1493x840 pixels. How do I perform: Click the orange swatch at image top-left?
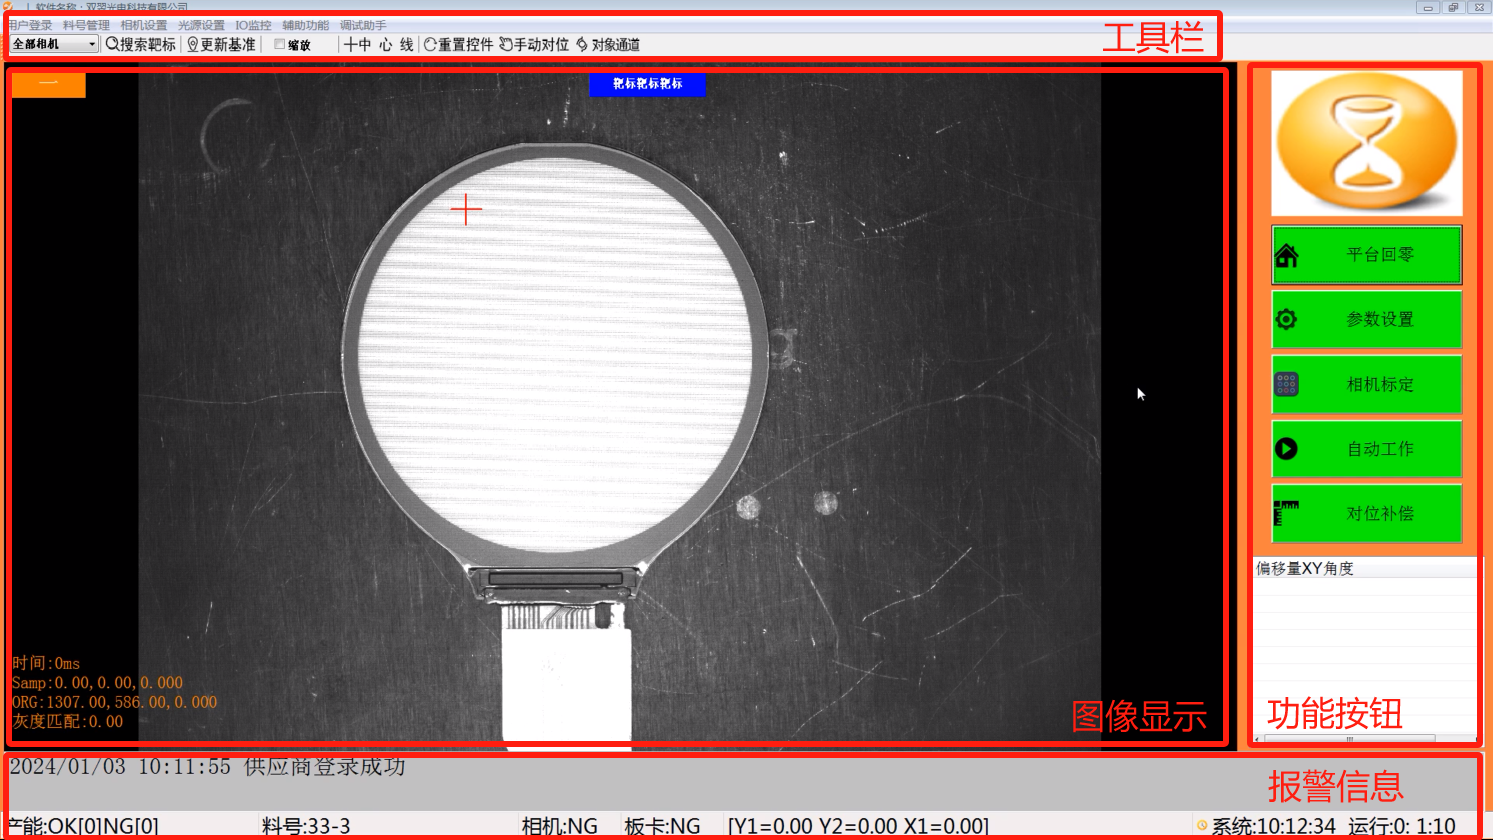(x=48, y=85)
